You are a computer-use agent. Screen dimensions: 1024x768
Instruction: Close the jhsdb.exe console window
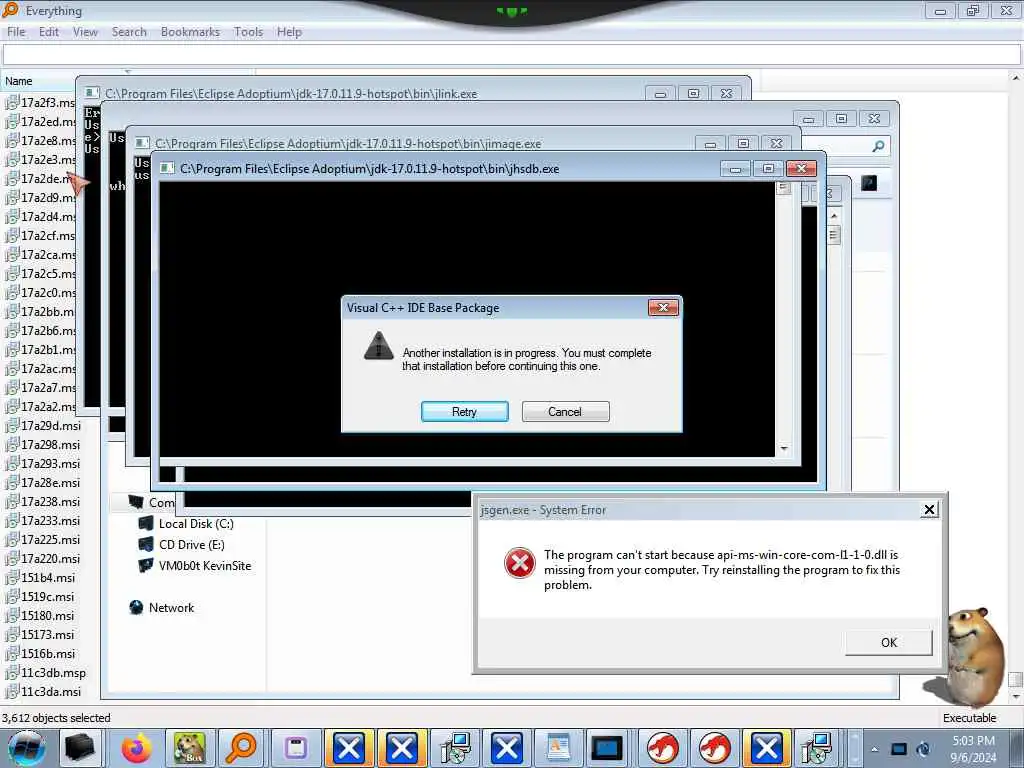tap(801, 168)
